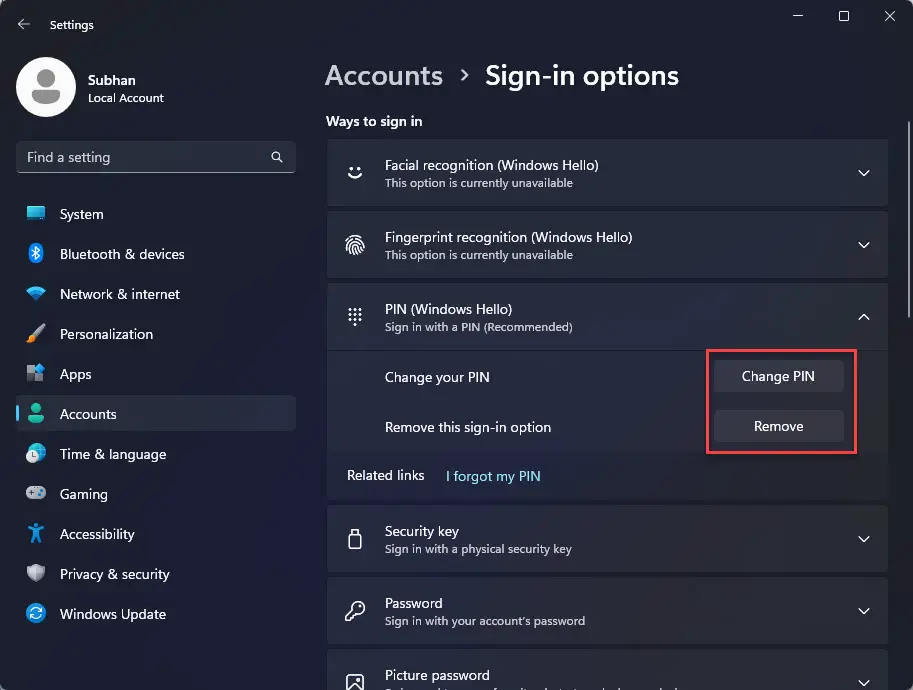Open Gaming settings
The image size is (913, 690).
point(156,494)
